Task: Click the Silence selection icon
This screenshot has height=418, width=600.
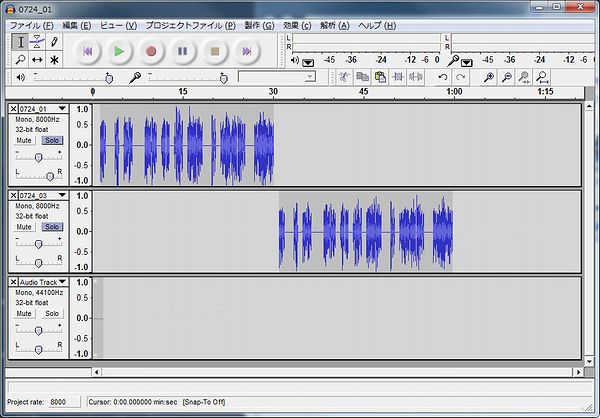Action: click(416, 77)
